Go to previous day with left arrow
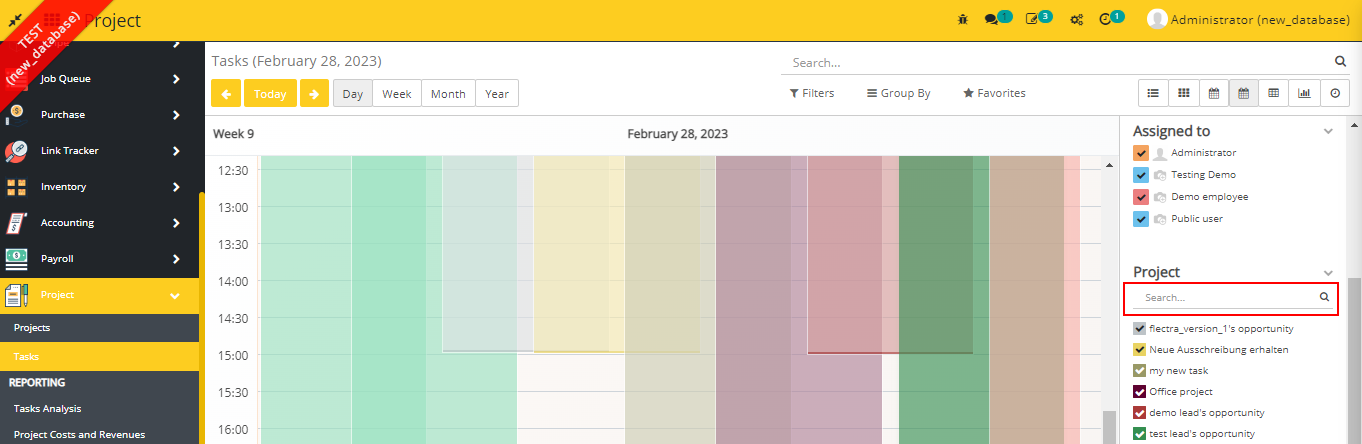The image size is (1362, 444). click(225, 93)
